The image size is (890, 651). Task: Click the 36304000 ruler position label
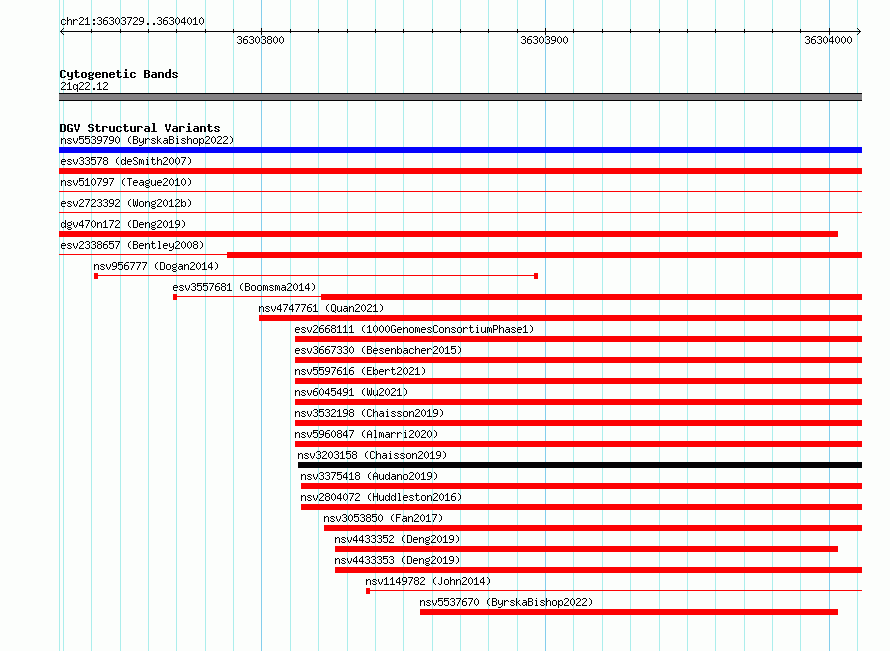coord(828,40)
